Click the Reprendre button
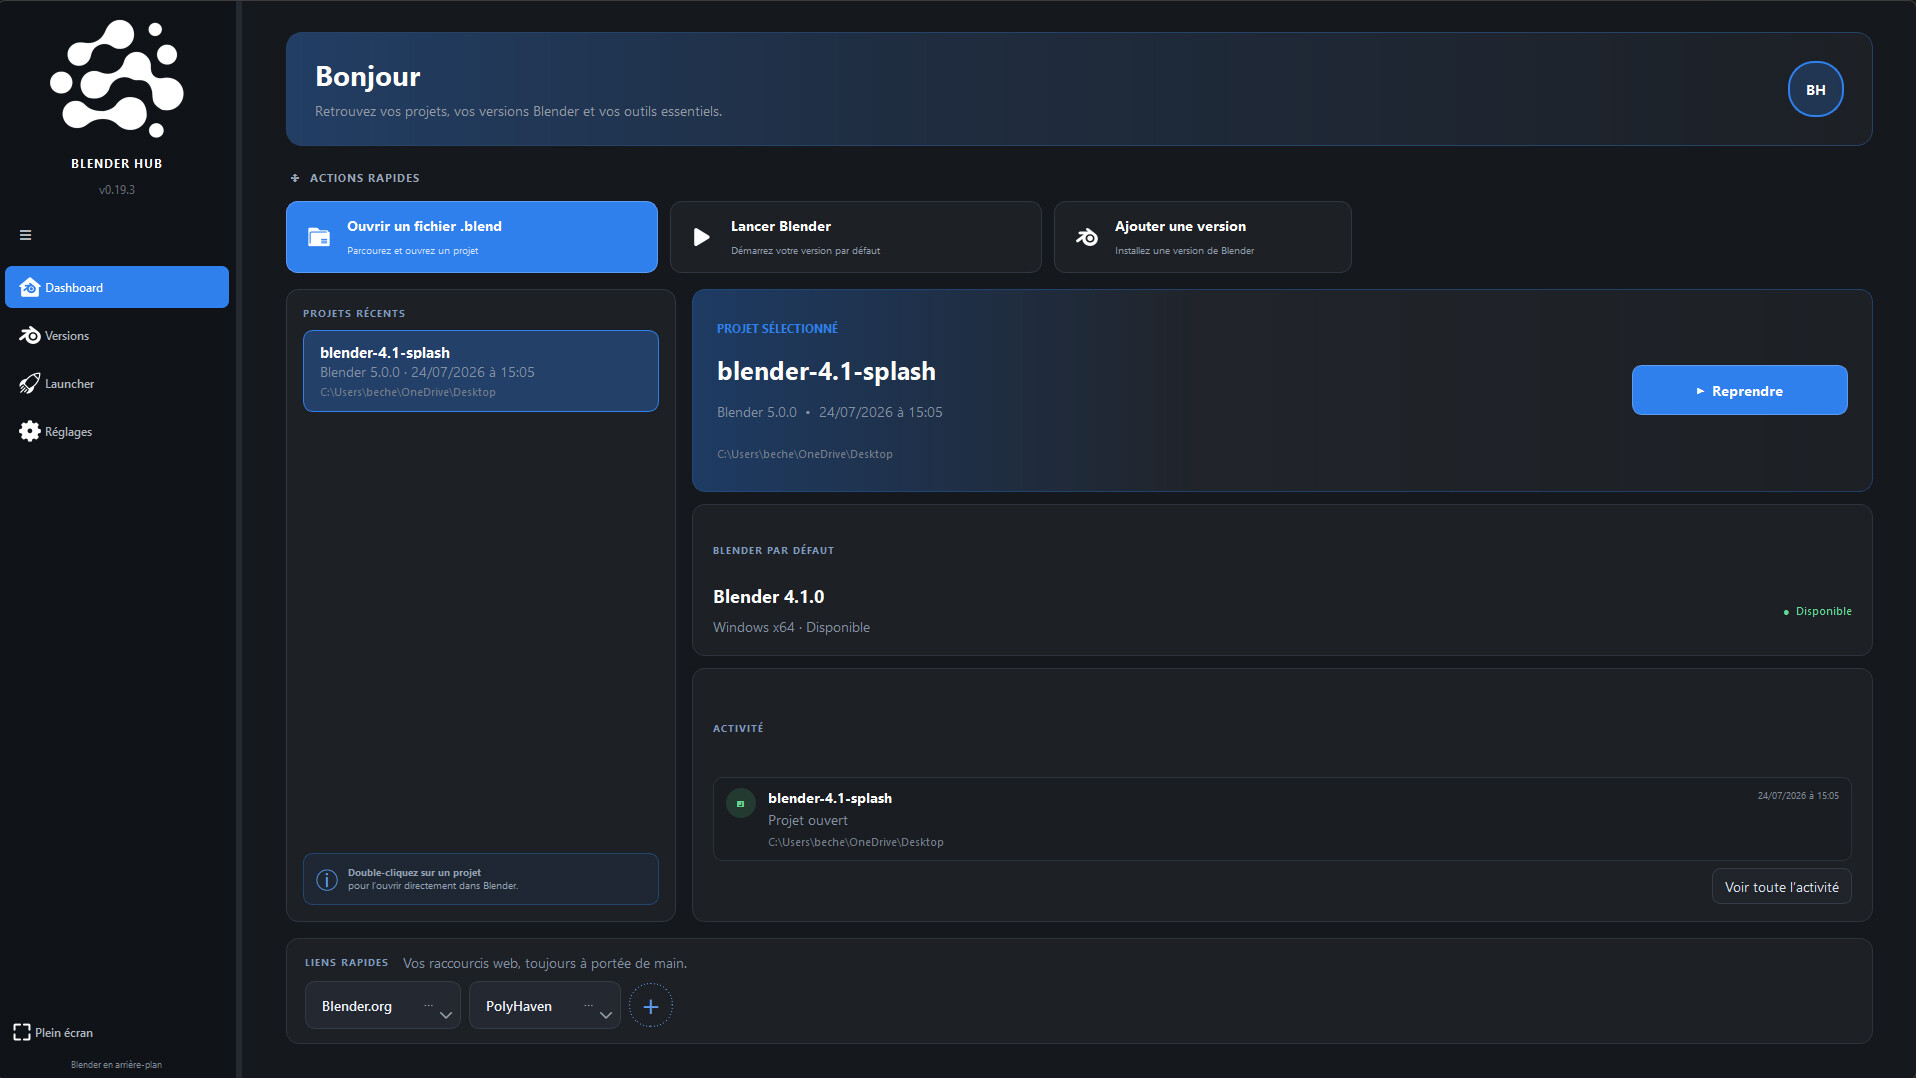Viewport: 1916px width, 1078px height. (1740, 390)
